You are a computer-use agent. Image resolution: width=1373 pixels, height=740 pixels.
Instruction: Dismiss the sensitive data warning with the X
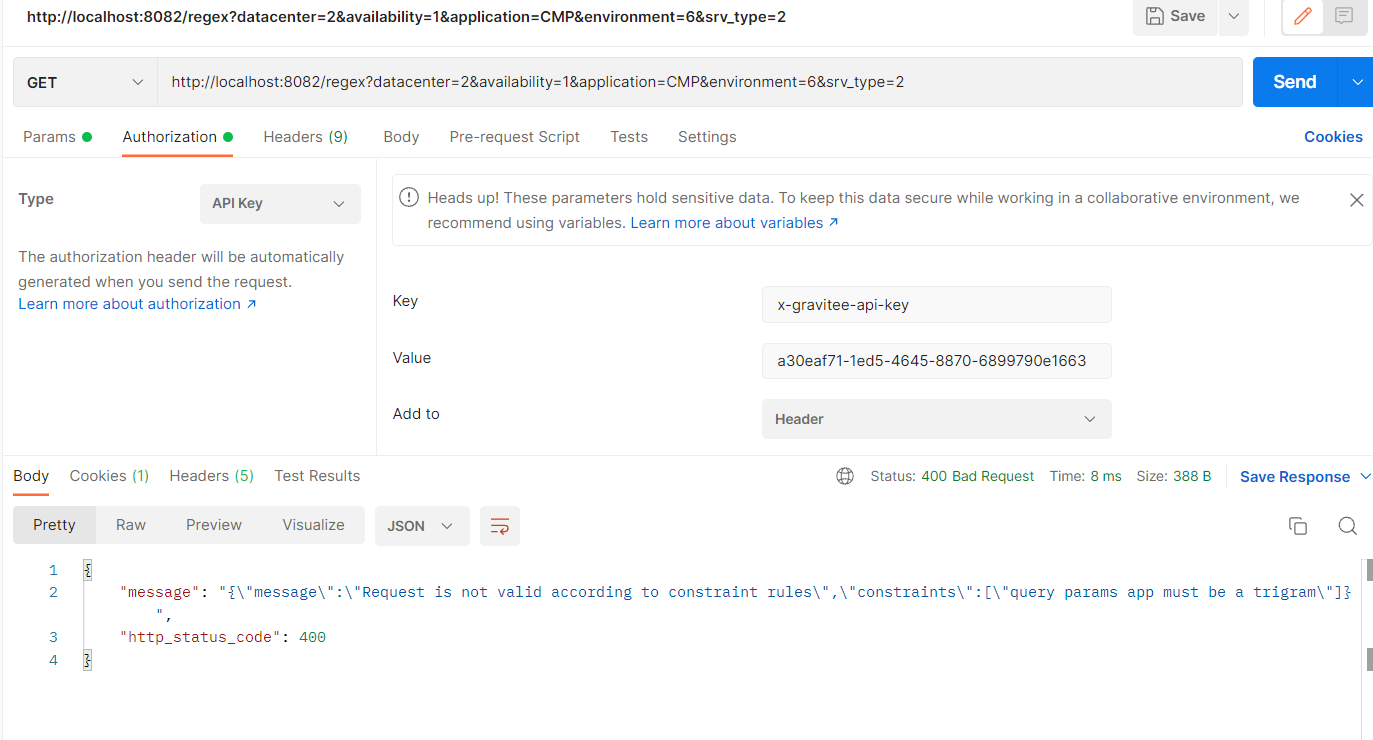(1356, 199)
